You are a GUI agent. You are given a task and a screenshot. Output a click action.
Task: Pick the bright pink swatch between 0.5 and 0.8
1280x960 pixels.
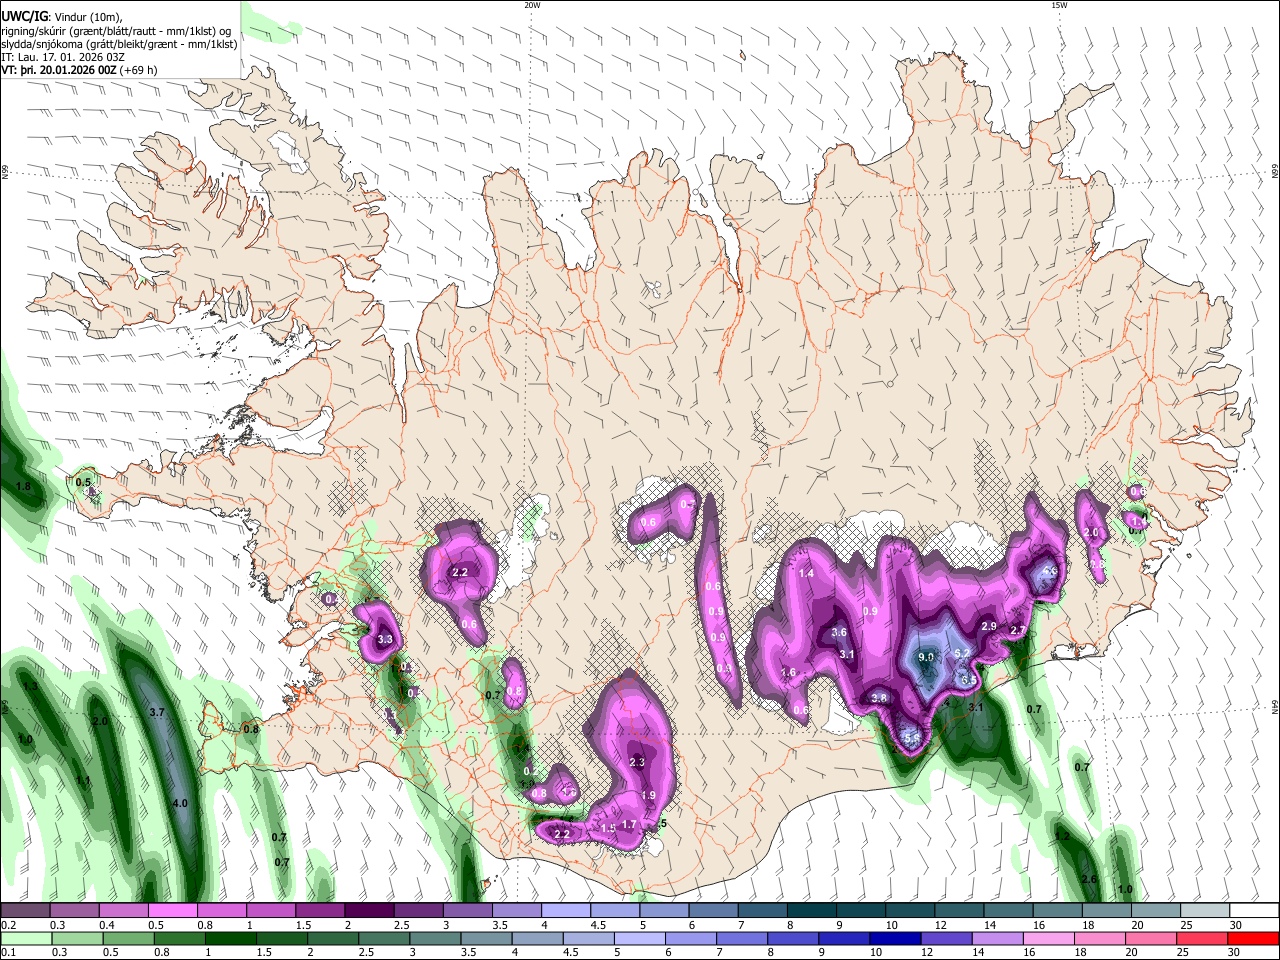[x=172, y=910]
